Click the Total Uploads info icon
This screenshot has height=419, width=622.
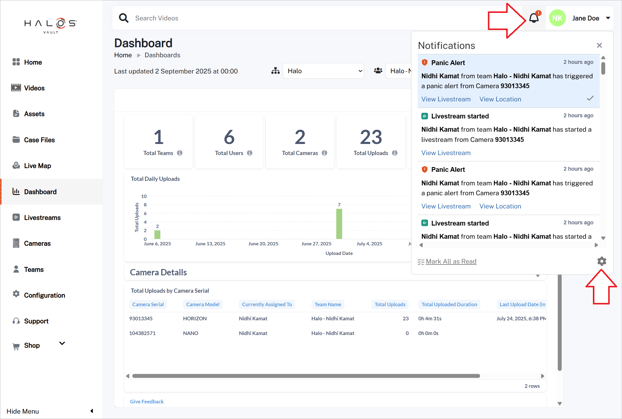[395, 153]
